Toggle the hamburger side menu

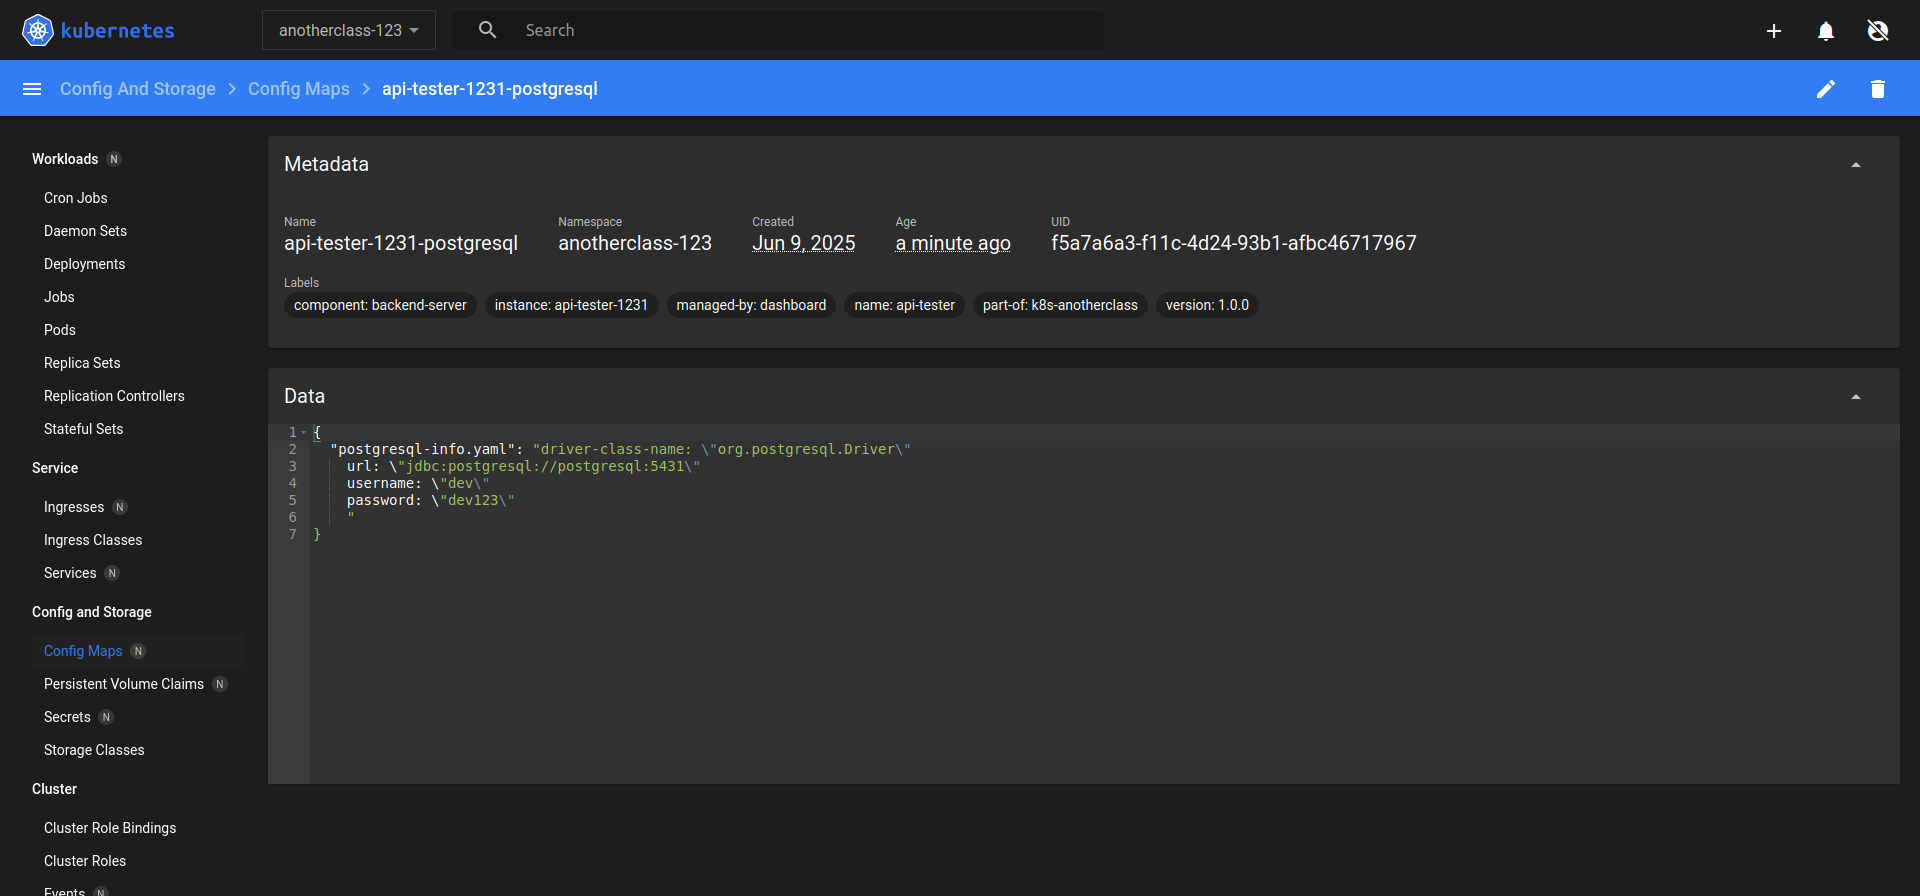tap(32, 89)
